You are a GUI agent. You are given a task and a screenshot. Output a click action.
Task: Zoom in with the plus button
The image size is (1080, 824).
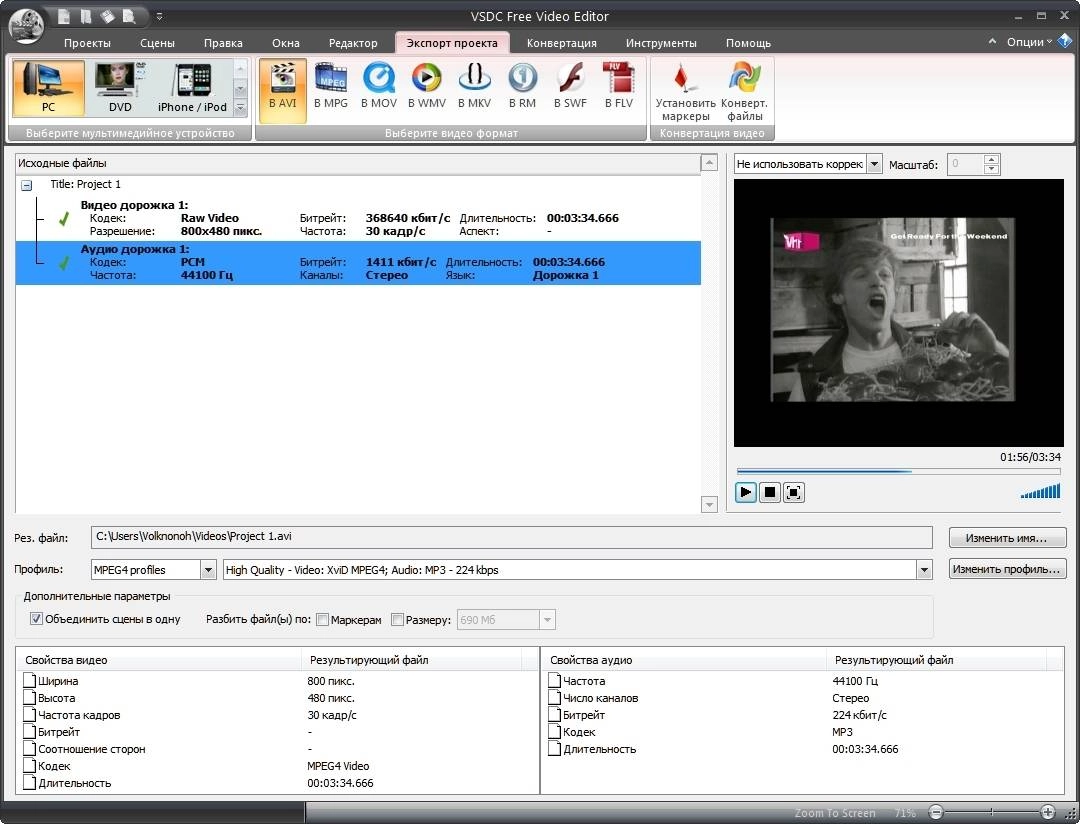click(x=1048, y=812)
